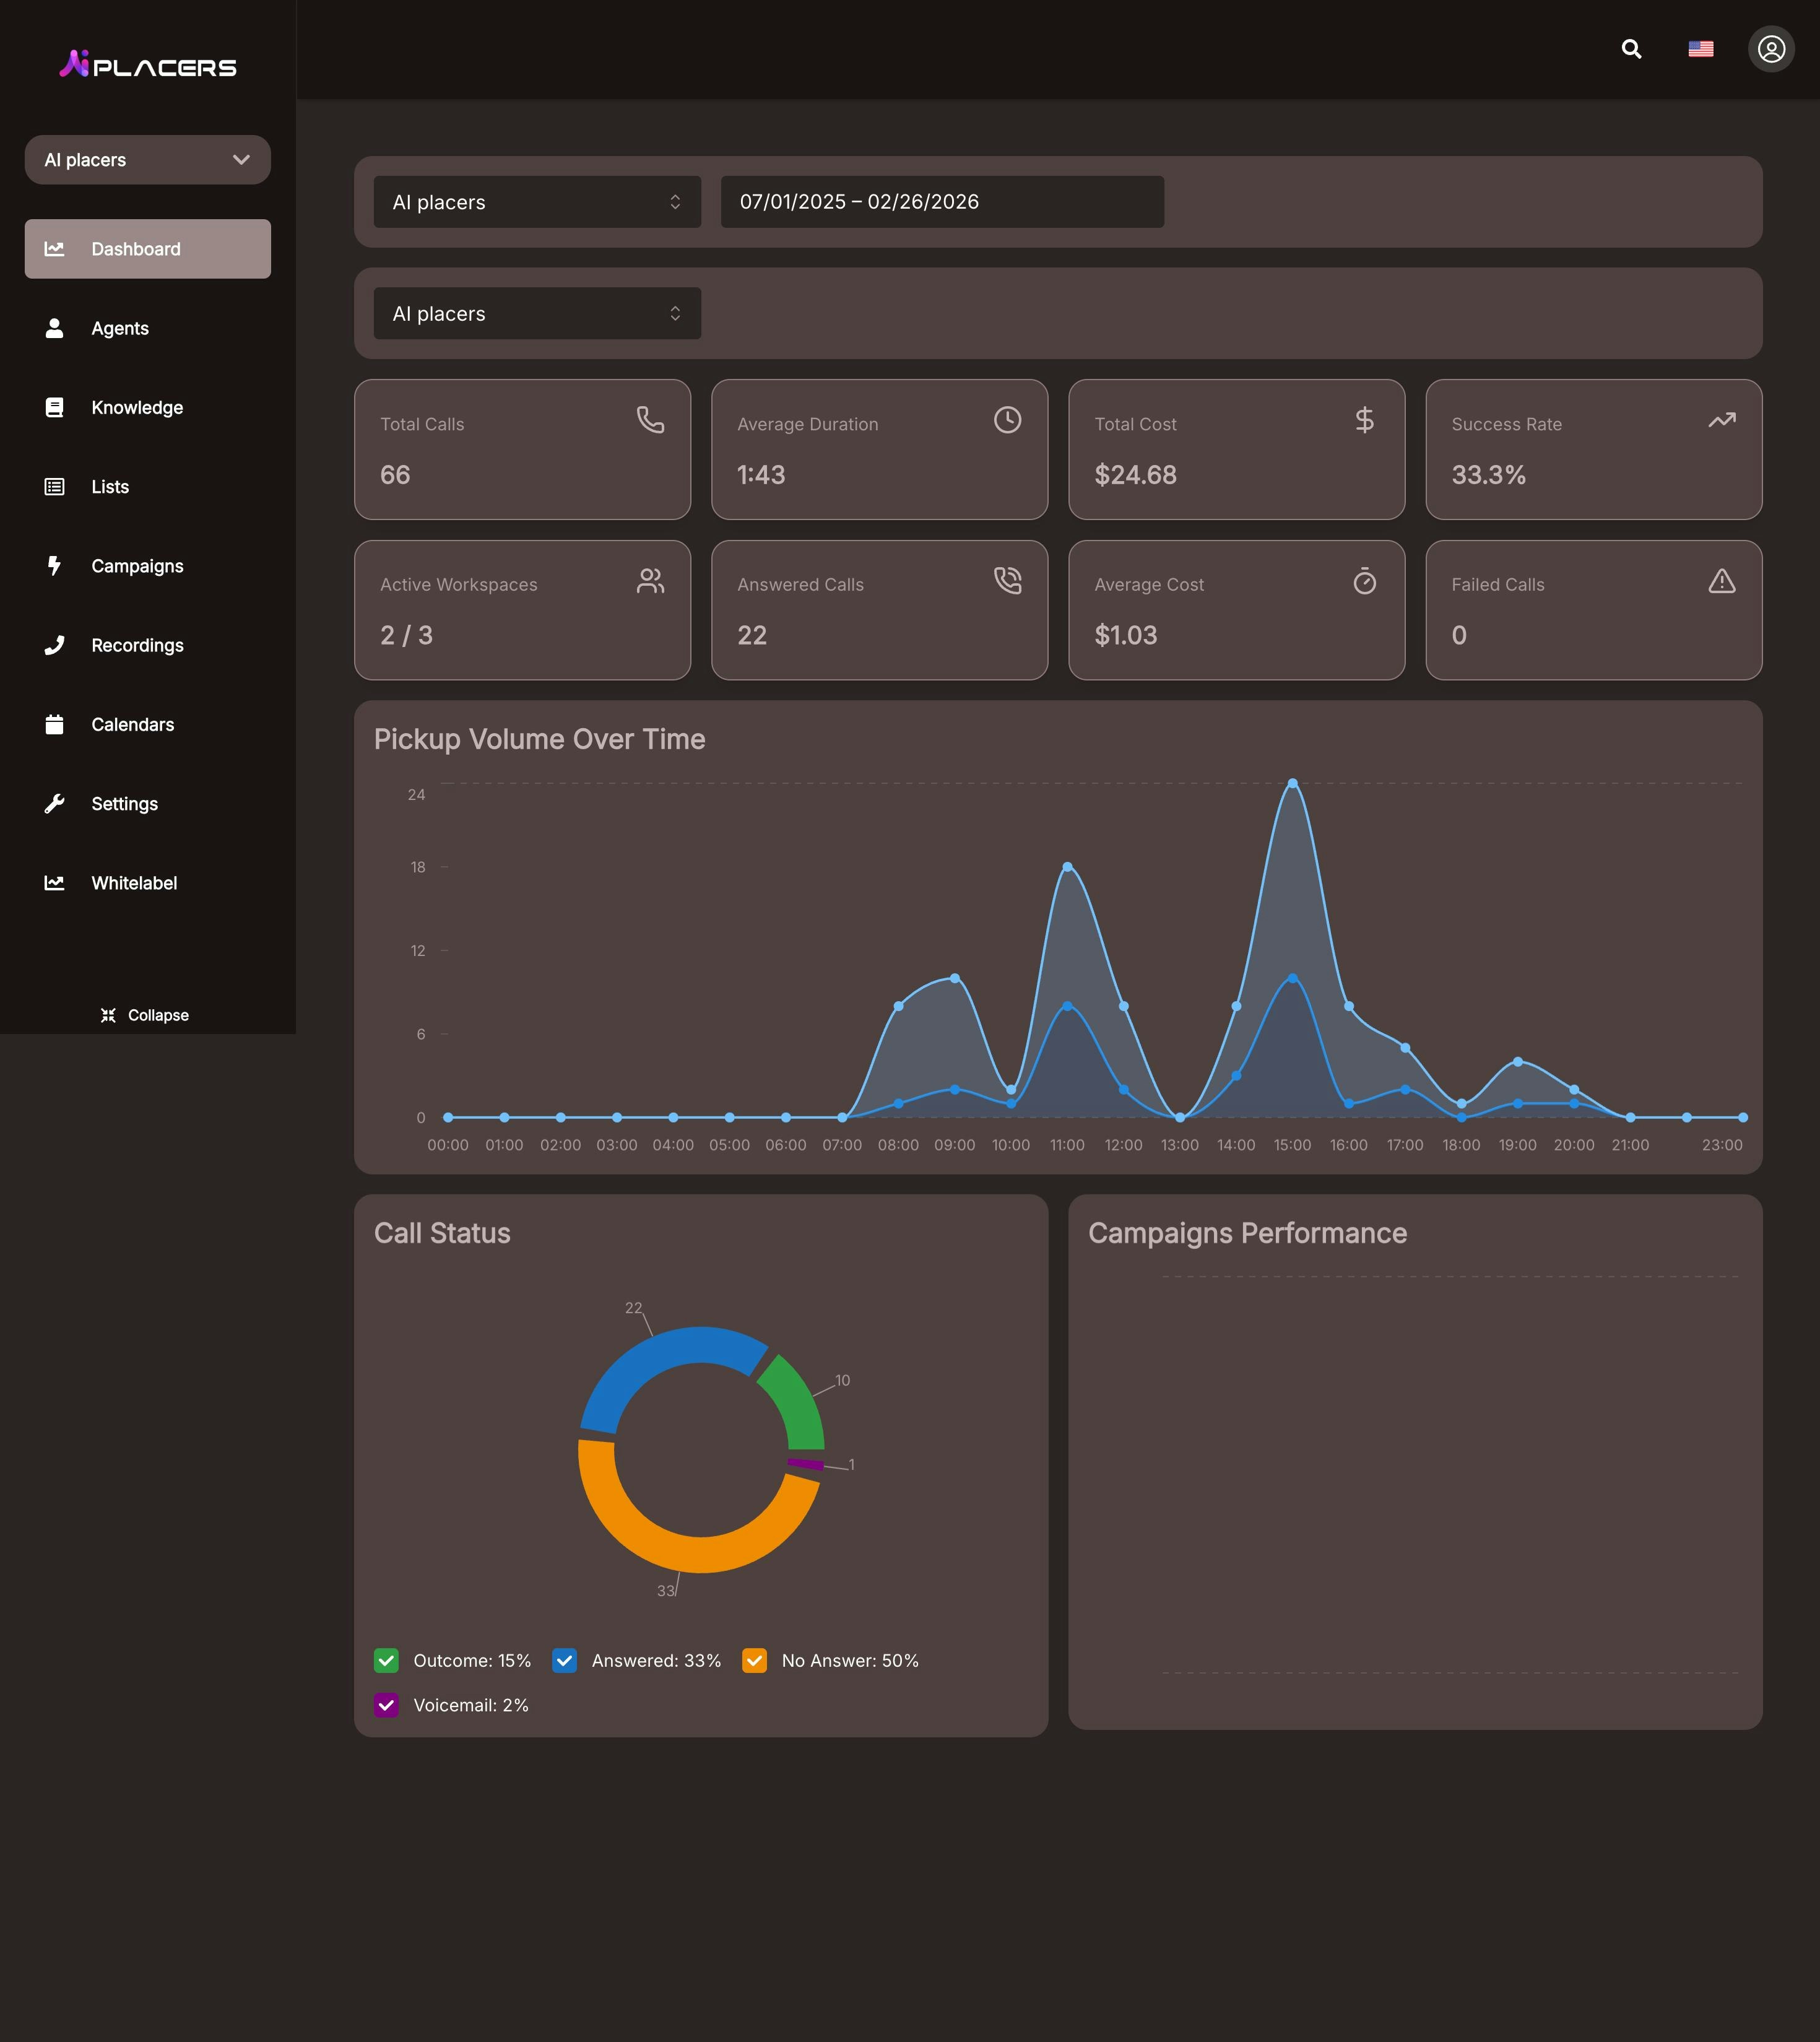Open the US flag language selector
This screenshot has width=1820, height=2042.
coord(1700,49)
